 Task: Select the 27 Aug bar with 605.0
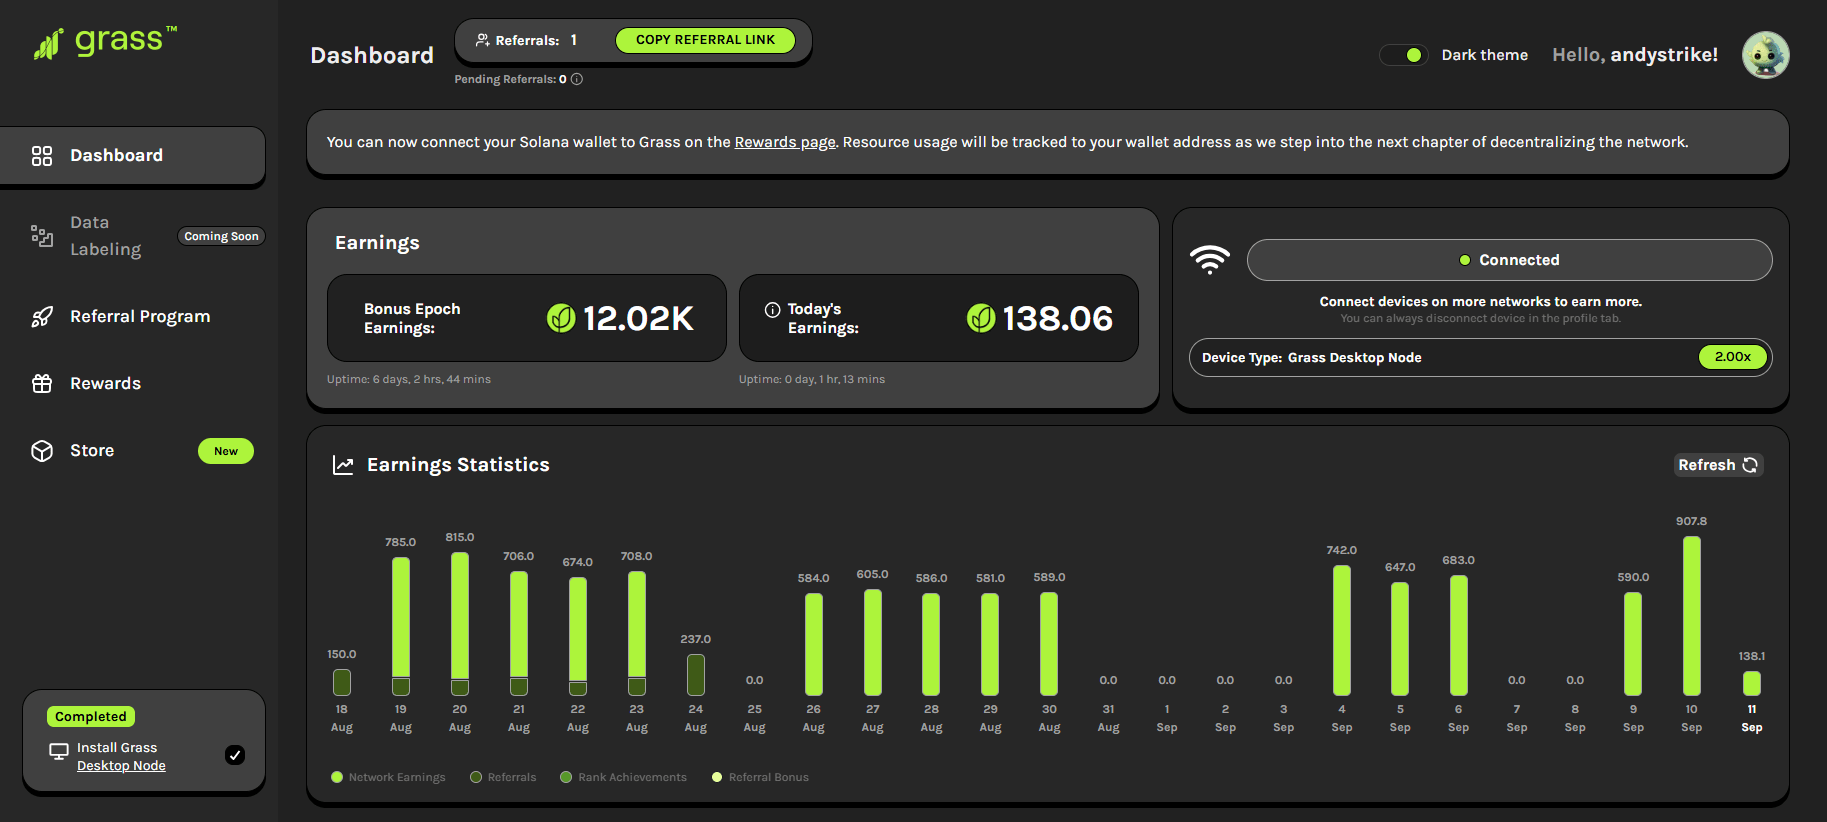[x=873, y=642]
